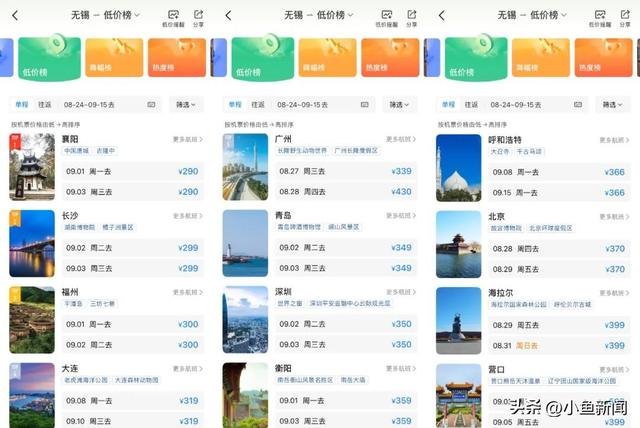Viewport: 640px width, 428px height.
Task: Tap the 长隆野生动物世界 tag under 广州
Action: click(x=302, y=151)
